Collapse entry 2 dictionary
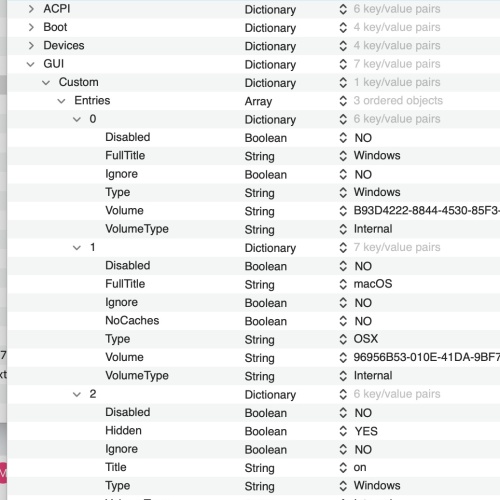This screenshot has height=500, width=500. [x=77, y=394]
